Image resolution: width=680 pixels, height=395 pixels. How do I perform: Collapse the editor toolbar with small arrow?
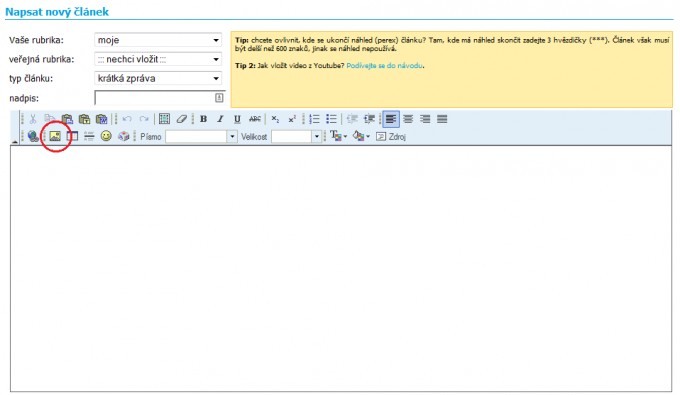pyautogui.click(x=14, y=141)
